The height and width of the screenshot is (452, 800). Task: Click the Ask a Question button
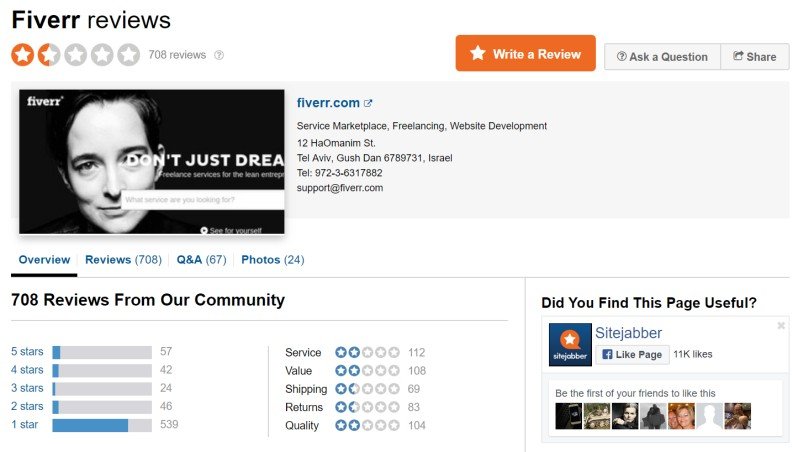(x=662, y=57)
